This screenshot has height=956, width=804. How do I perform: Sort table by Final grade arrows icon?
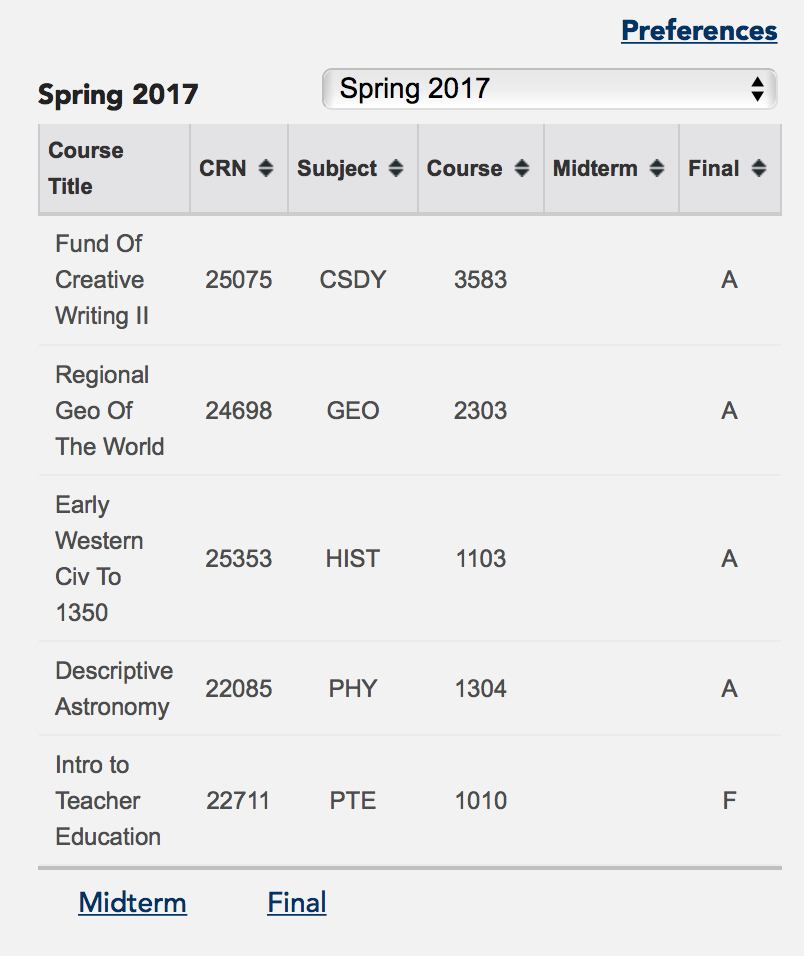coord(759,168)
